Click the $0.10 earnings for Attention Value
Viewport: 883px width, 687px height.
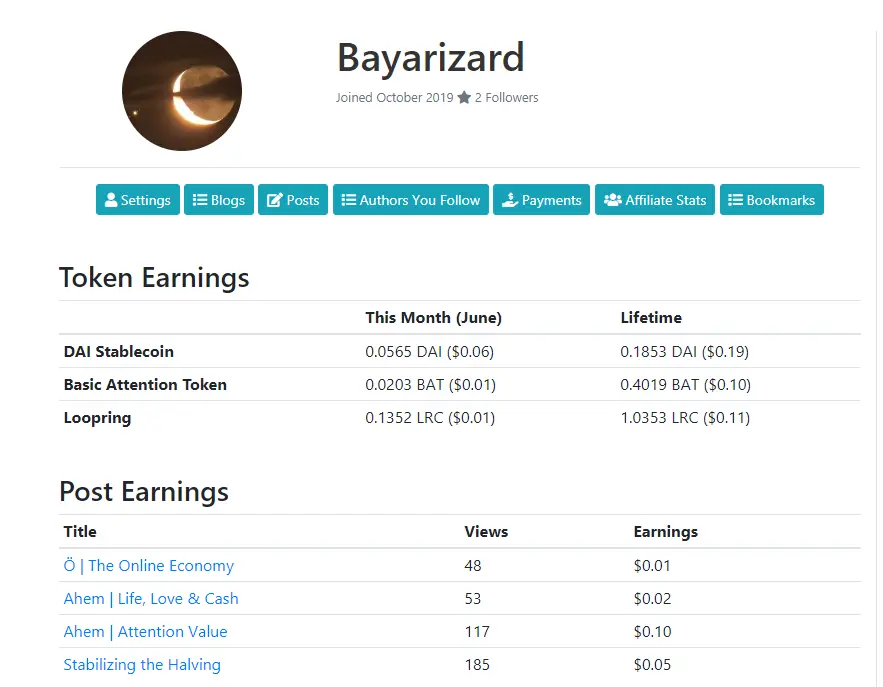tap(652, 632)
